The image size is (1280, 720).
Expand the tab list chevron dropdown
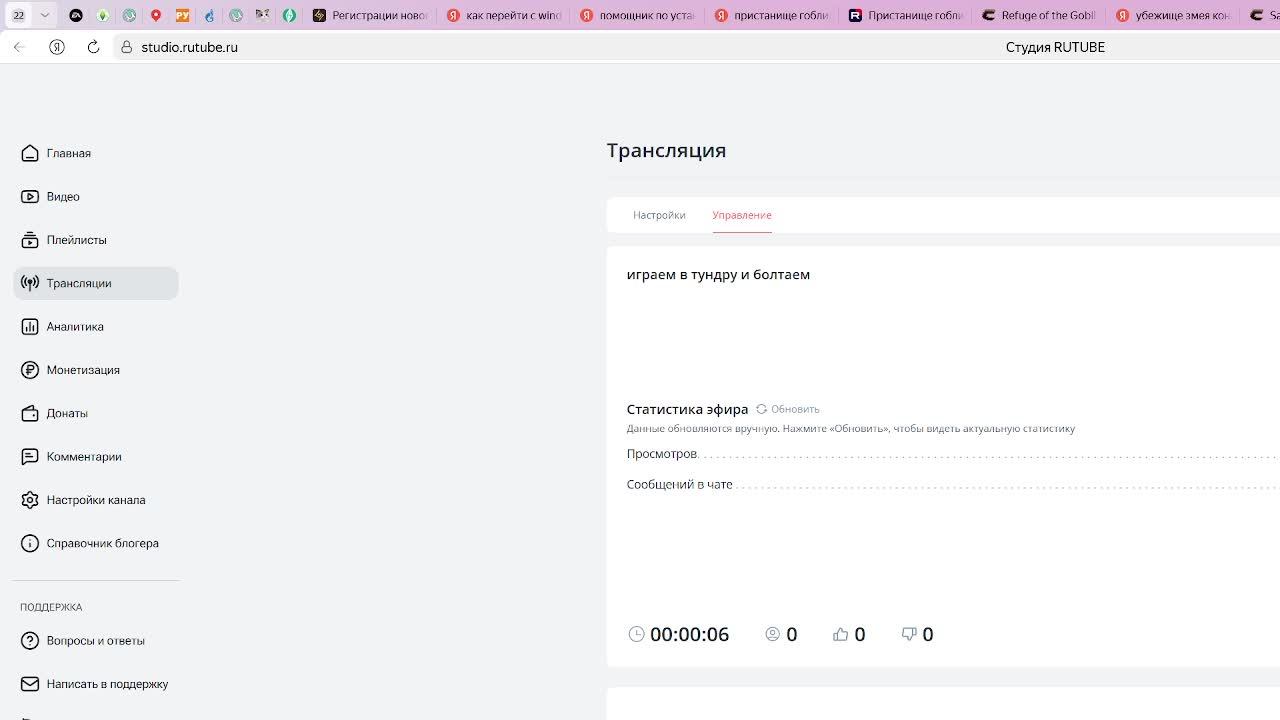click(x=45, y=15)
